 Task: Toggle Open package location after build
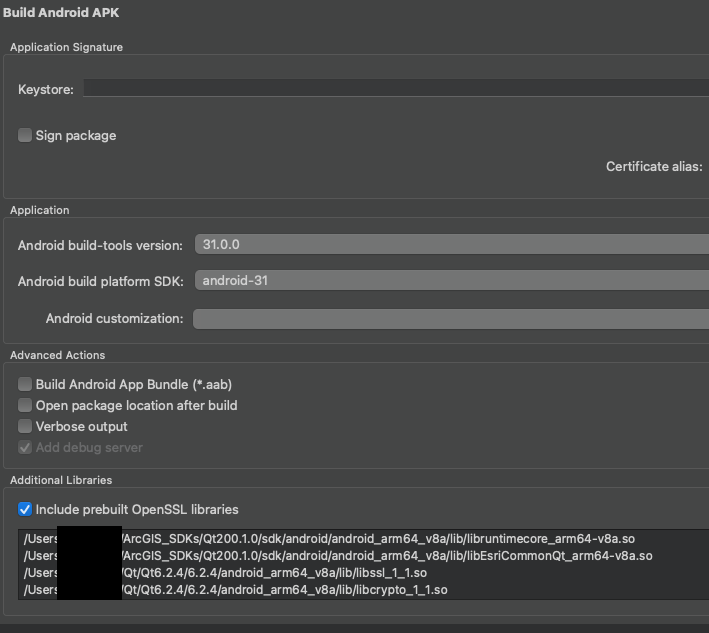tap(25, 405)
